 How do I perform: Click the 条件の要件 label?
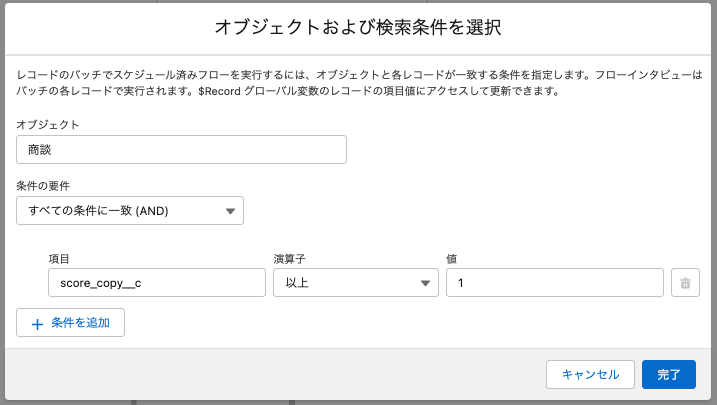(x=43, y=186)
